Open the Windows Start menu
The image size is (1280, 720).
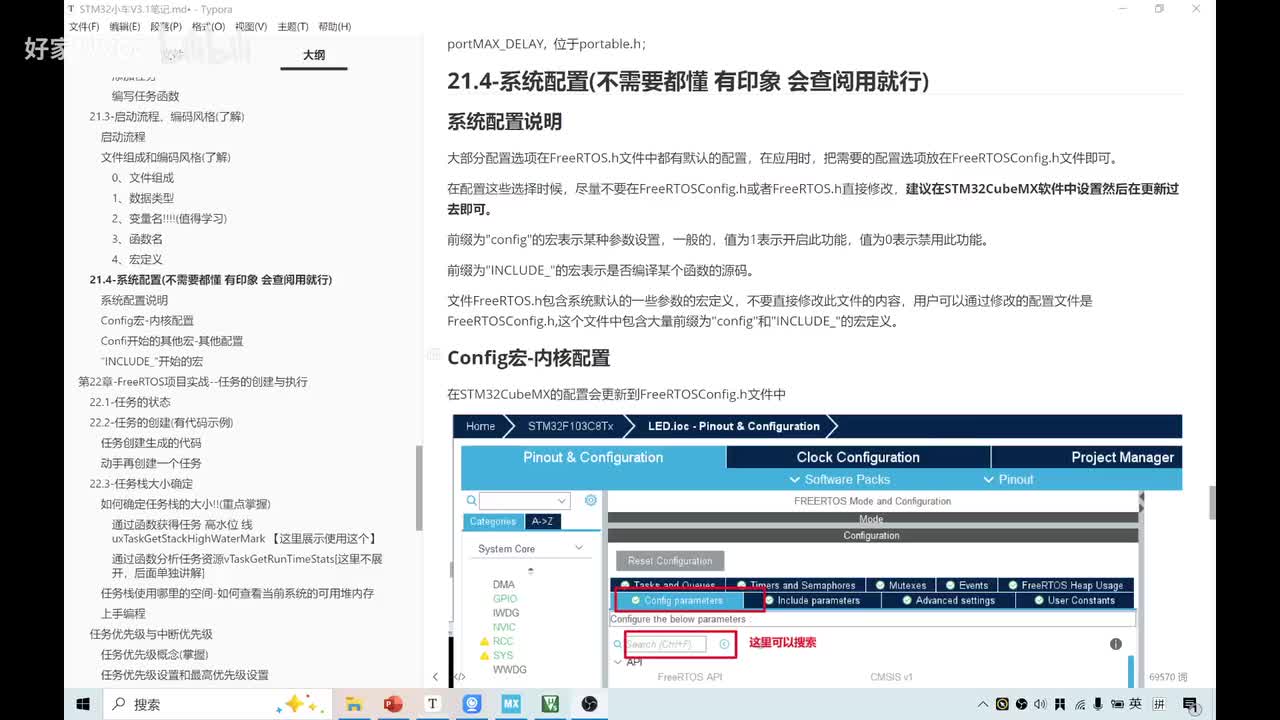point(83,704)
